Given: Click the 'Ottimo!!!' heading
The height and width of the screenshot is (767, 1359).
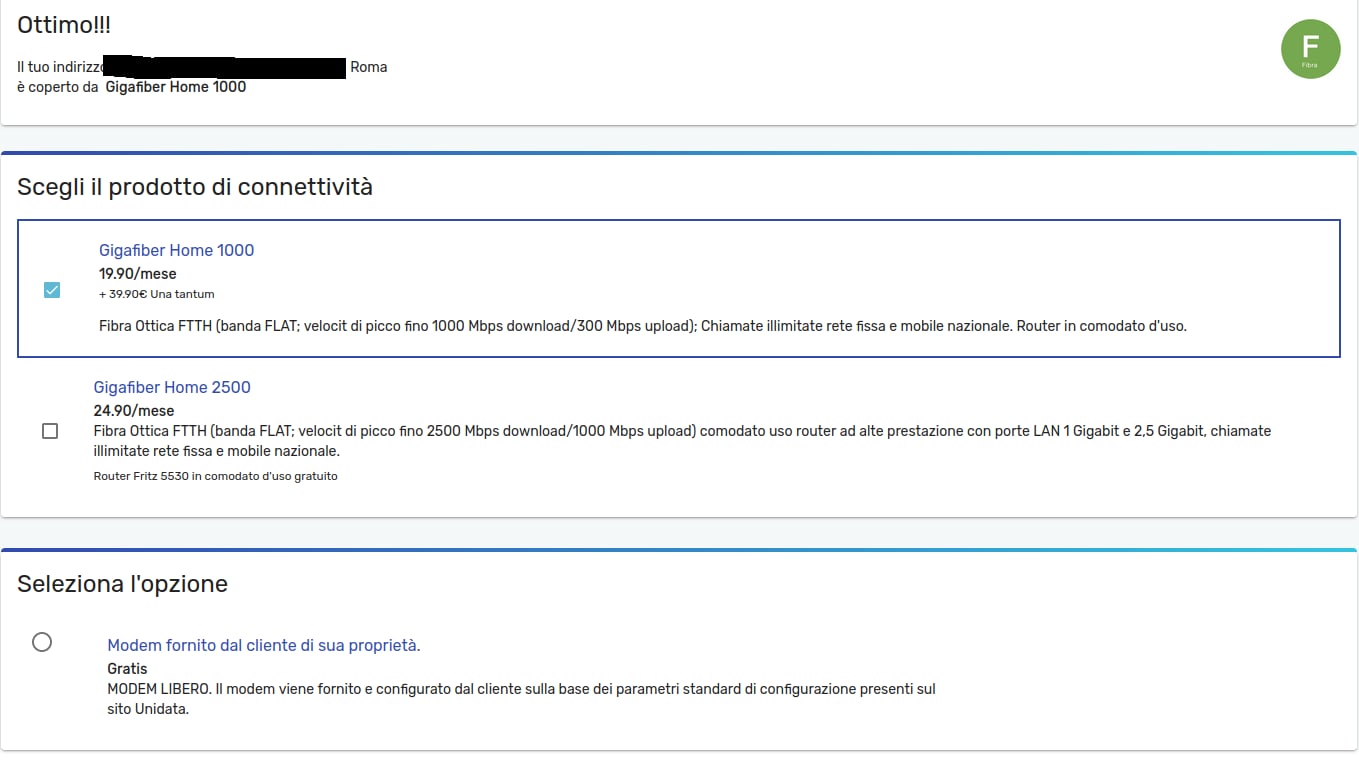Looking at the screenshot, I should point(64,25).
